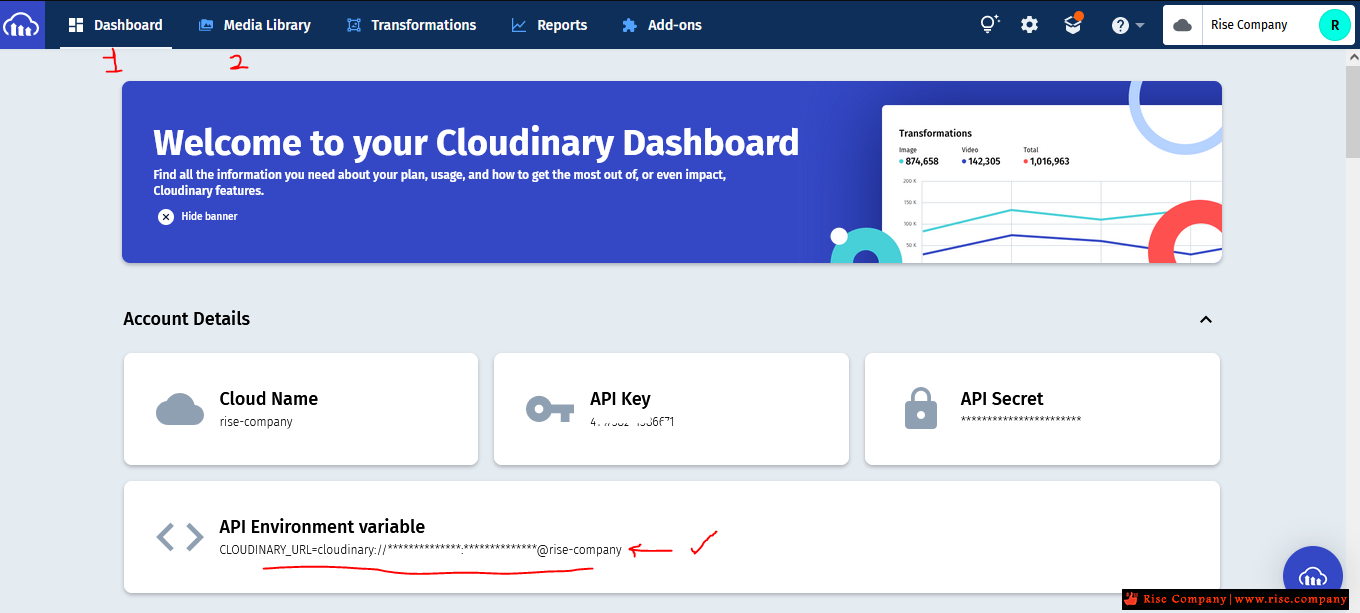Click the Total count 1,016,963
This screenshot has height=613, width=1360.
coord(1046,161)
